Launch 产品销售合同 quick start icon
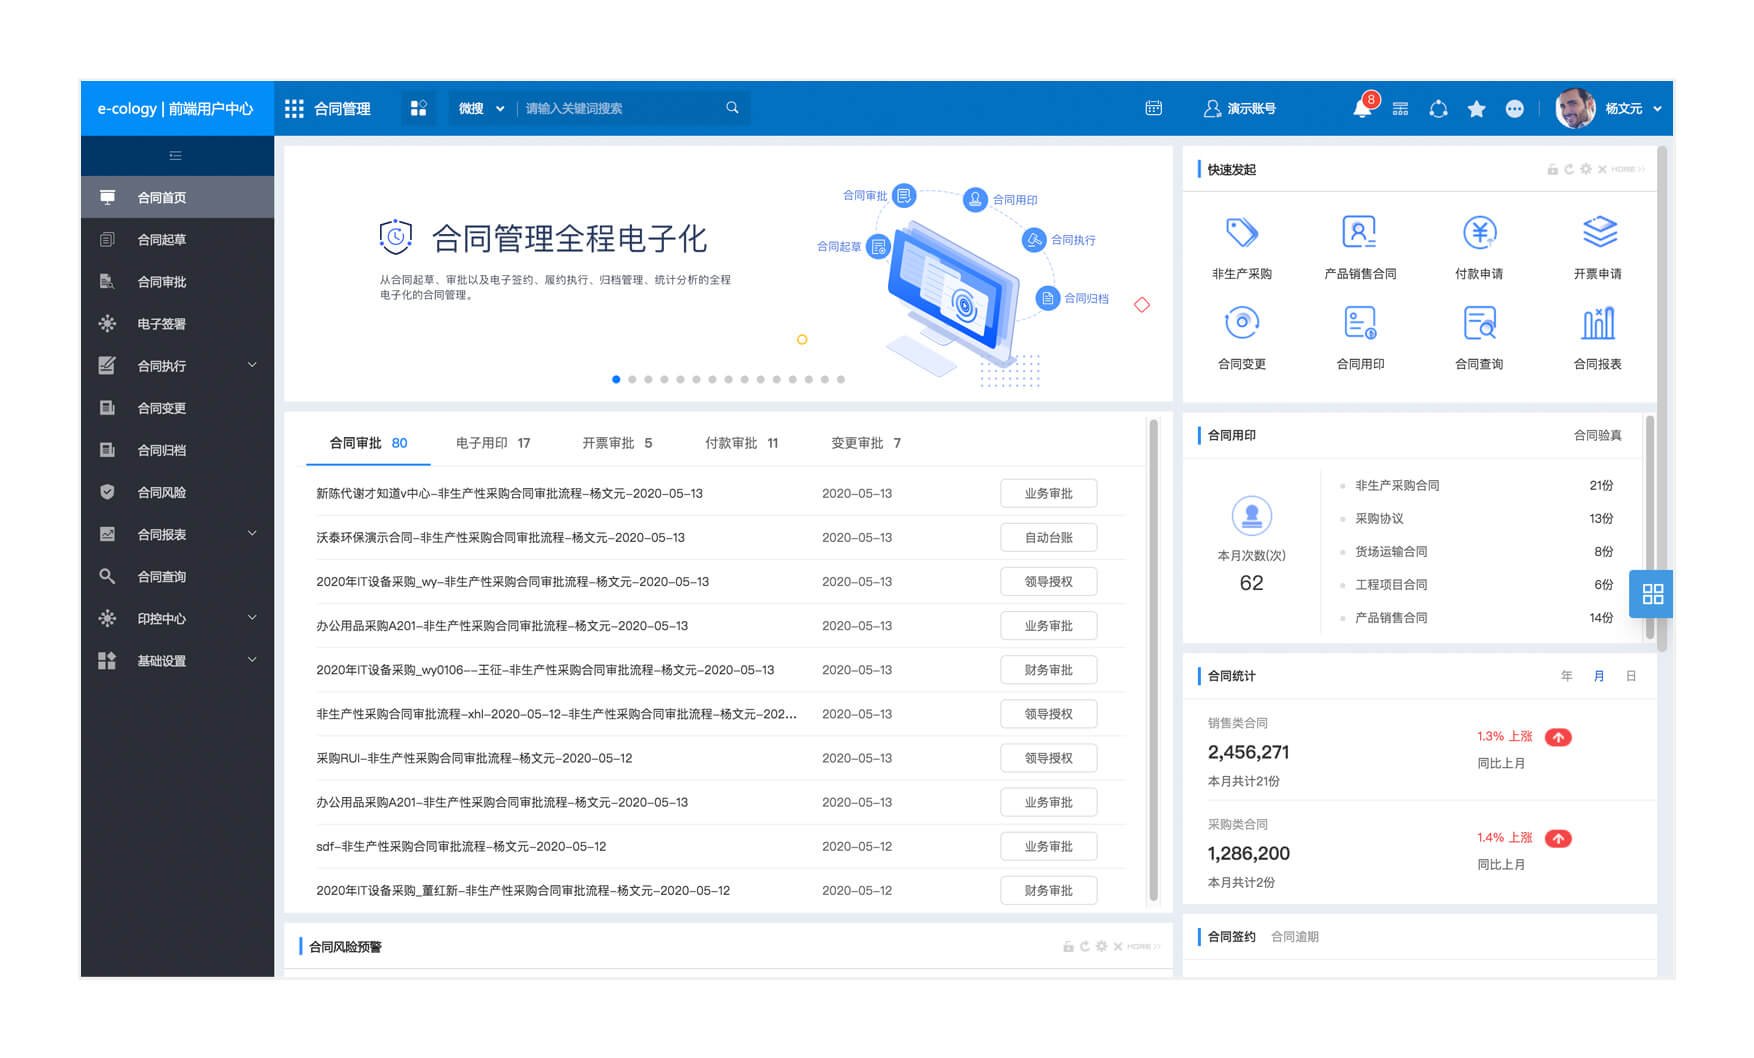Viewport: 1754px width, 1058px height. click(x=1359, y=232)
